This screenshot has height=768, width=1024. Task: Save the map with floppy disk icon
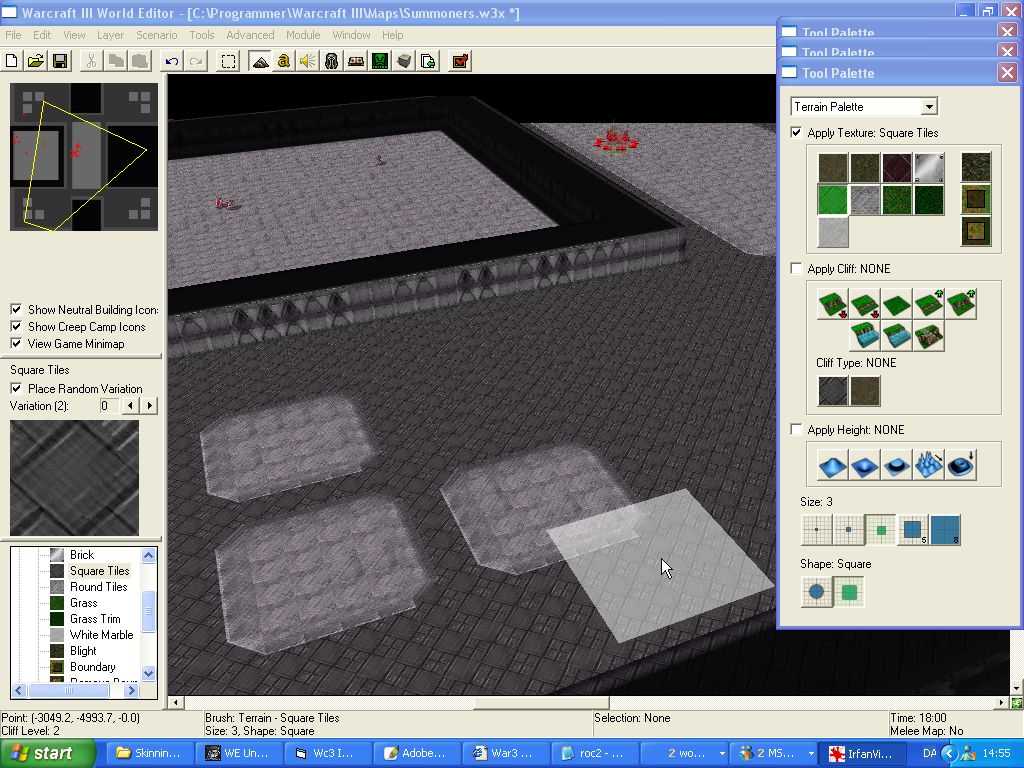tap(60, 61)
